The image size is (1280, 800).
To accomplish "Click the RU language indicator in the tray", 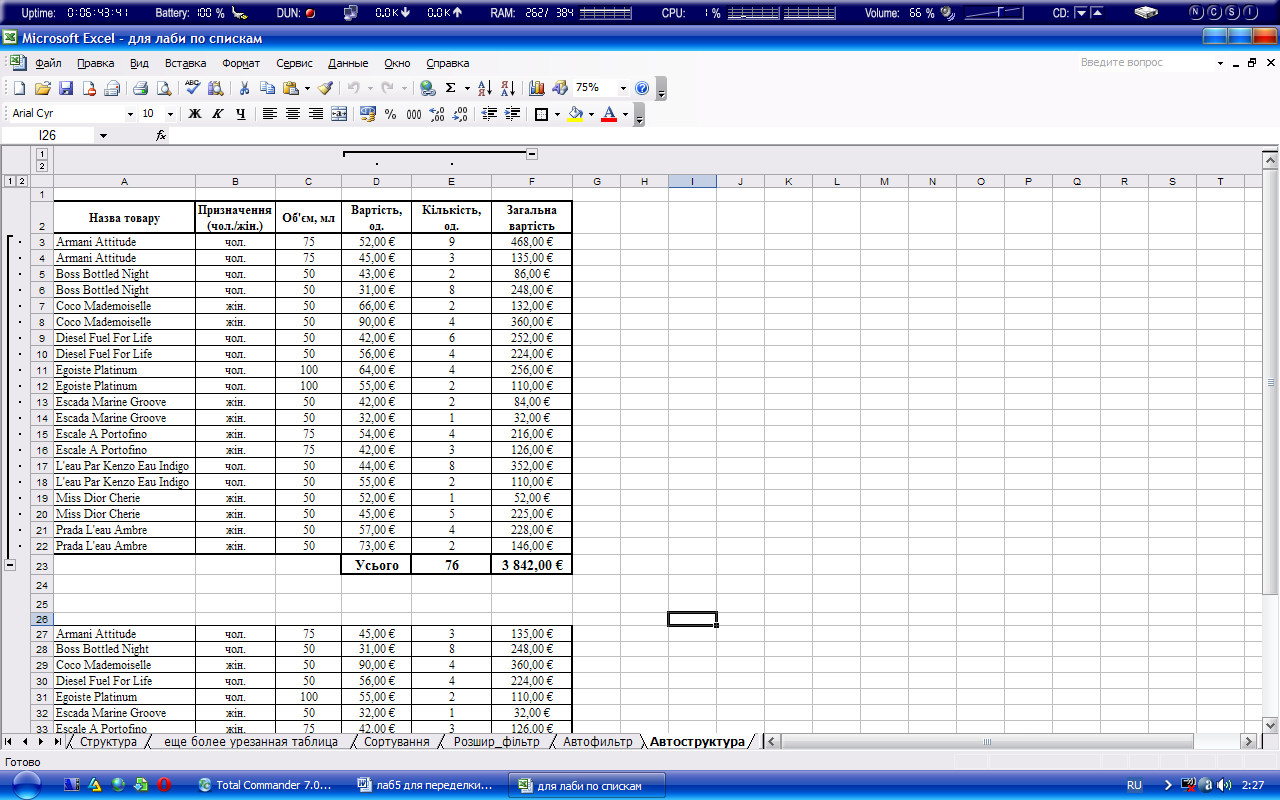I will pyautogui.click(x=1134, y=786).
